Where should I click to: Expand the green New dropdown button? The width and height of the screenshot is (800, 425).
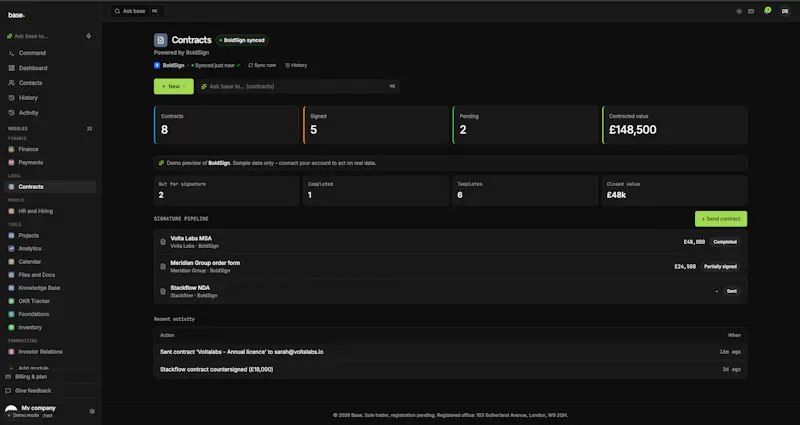pyautogui.click(x=173, y=86)
